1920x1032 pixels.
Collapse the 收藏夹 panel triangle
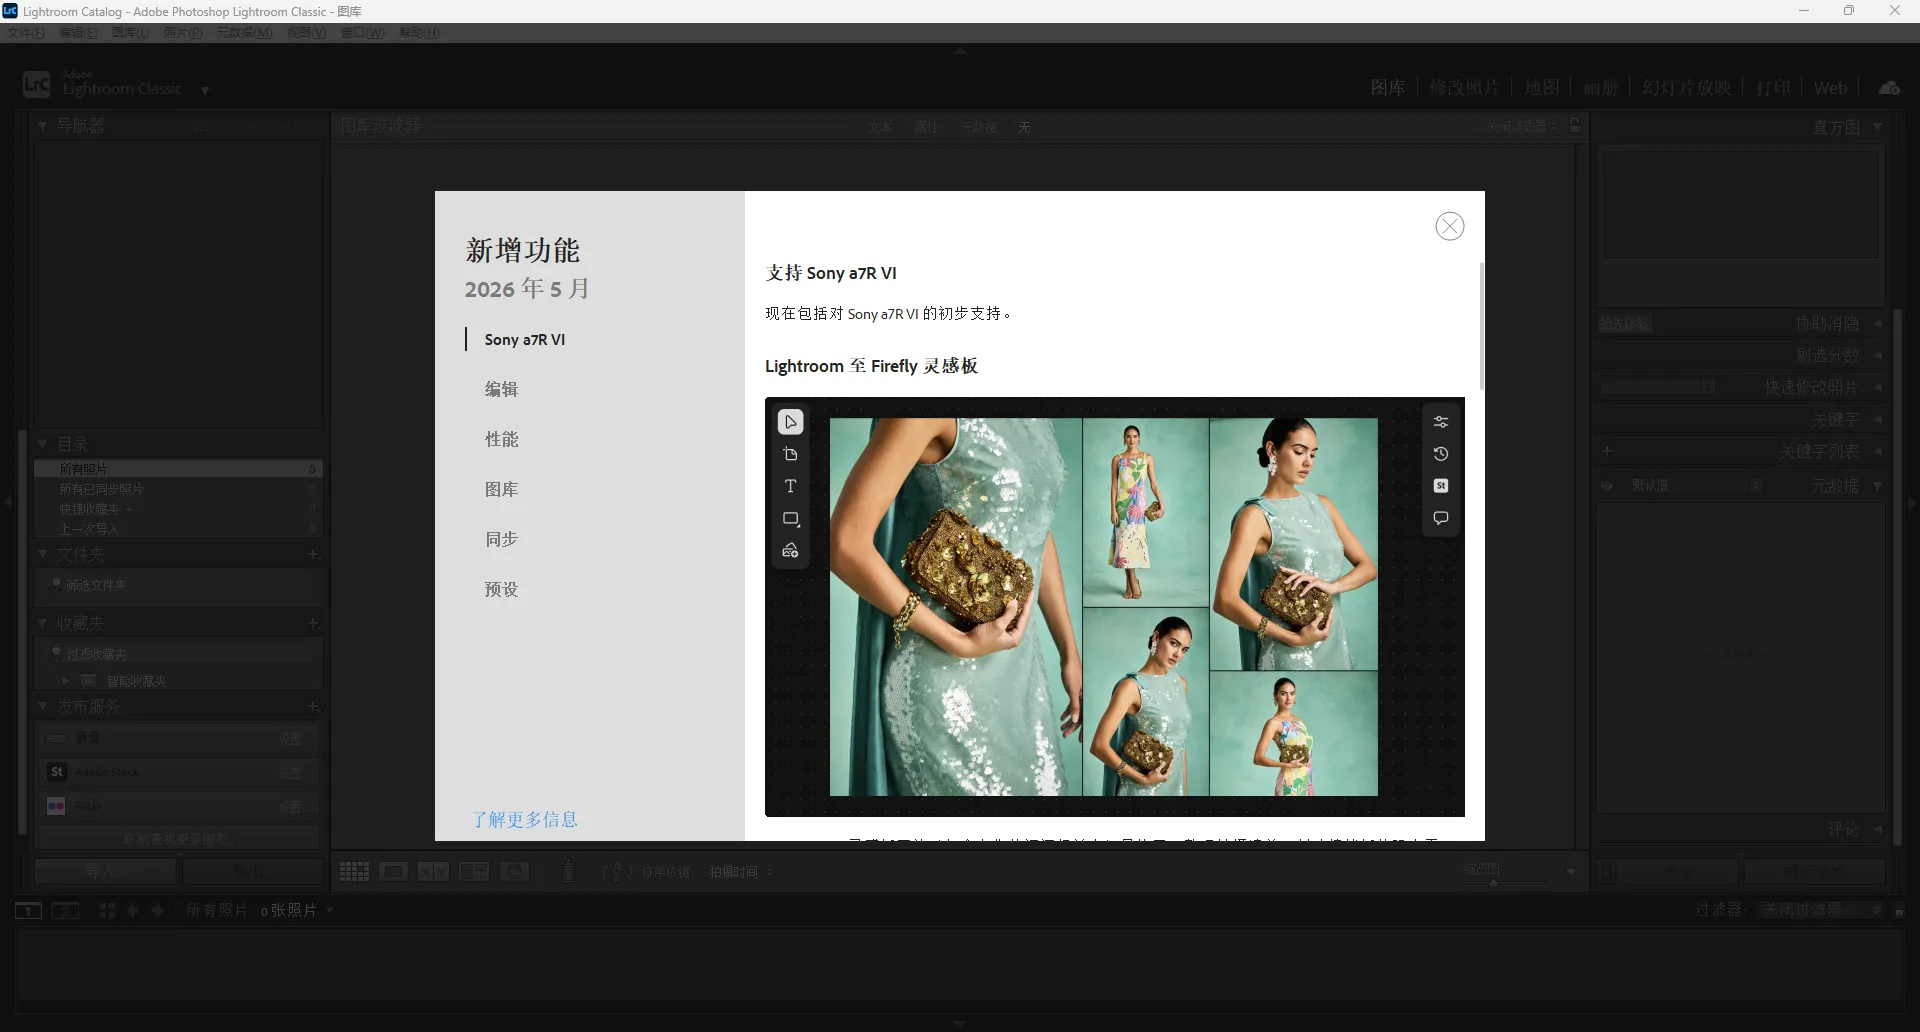(43, 623)
